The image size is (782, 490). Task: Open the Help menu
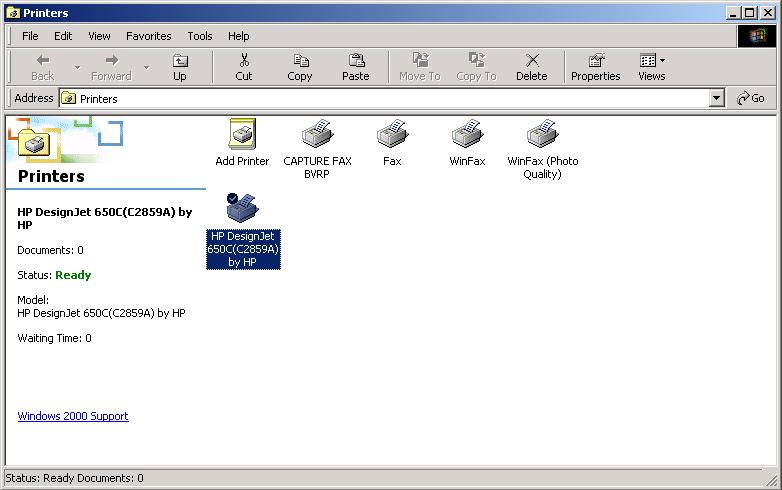coord(239,36)
